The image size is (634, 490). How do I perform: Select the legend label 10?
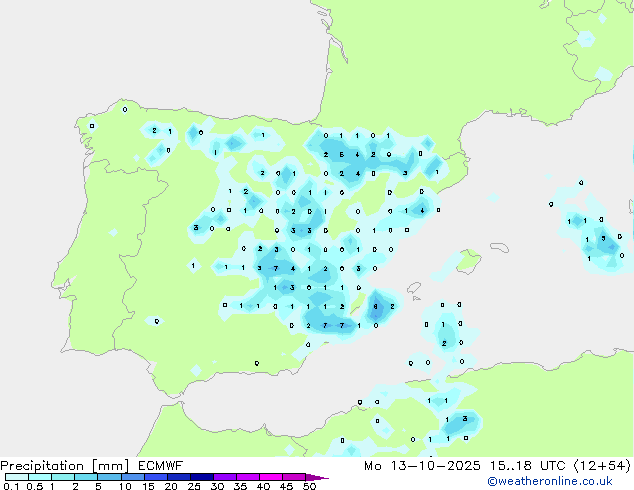coord(125,486)
